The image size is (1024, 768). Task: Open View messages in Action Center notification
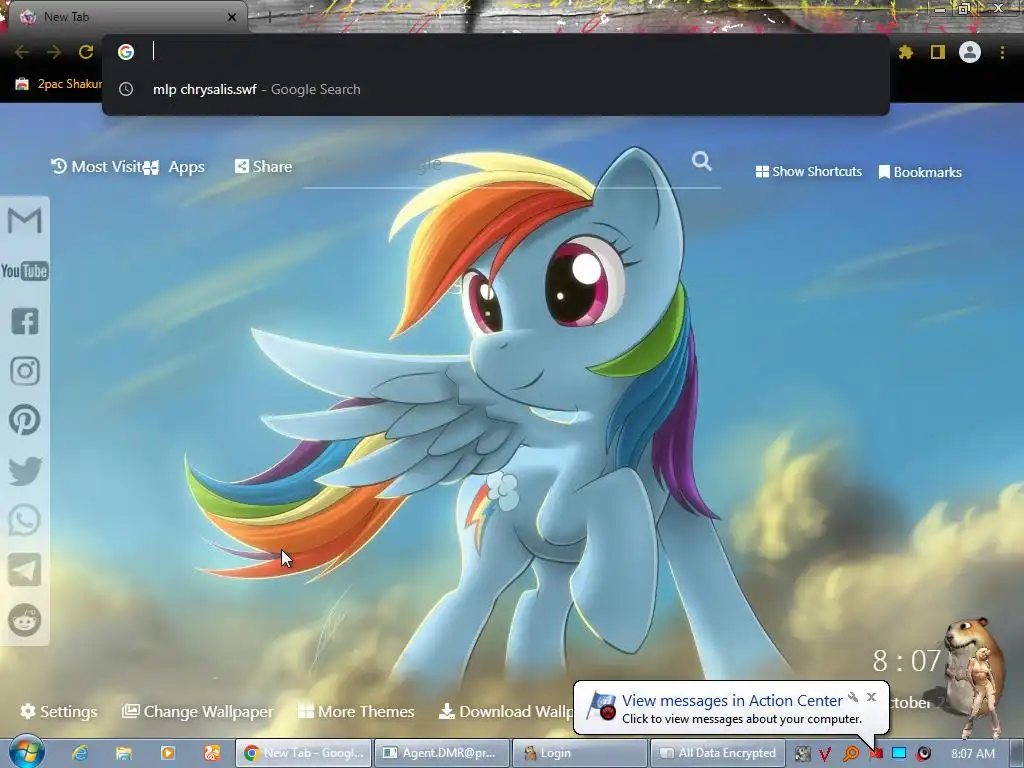732,701
